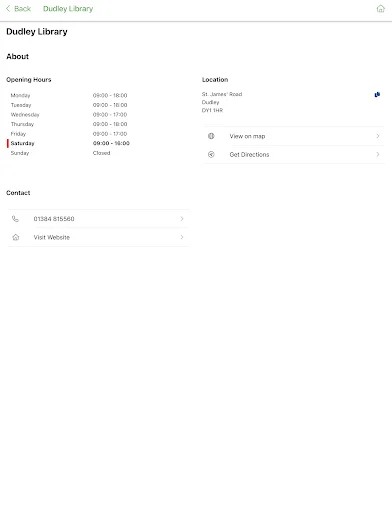Select the Thursday row label

click(22, 124)
